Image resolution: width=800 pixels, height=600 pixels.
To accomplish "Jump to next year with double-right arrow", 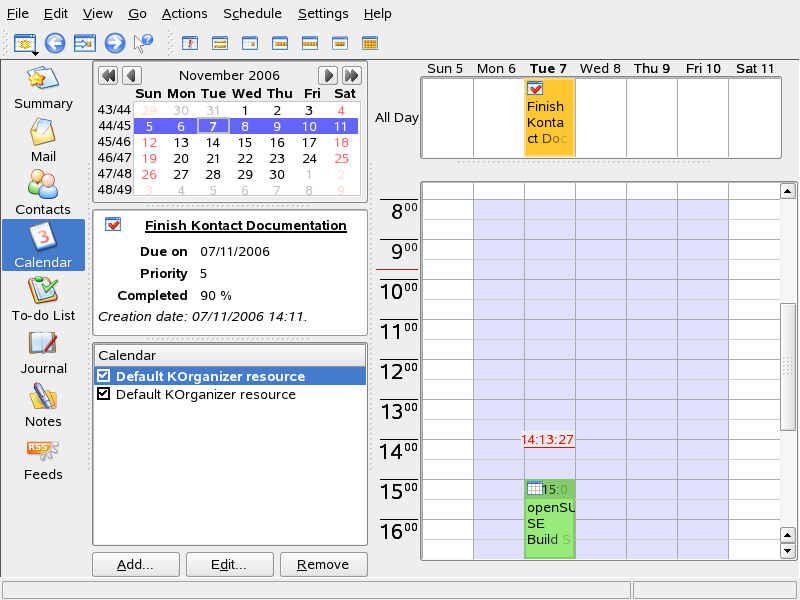I will 352,76.
